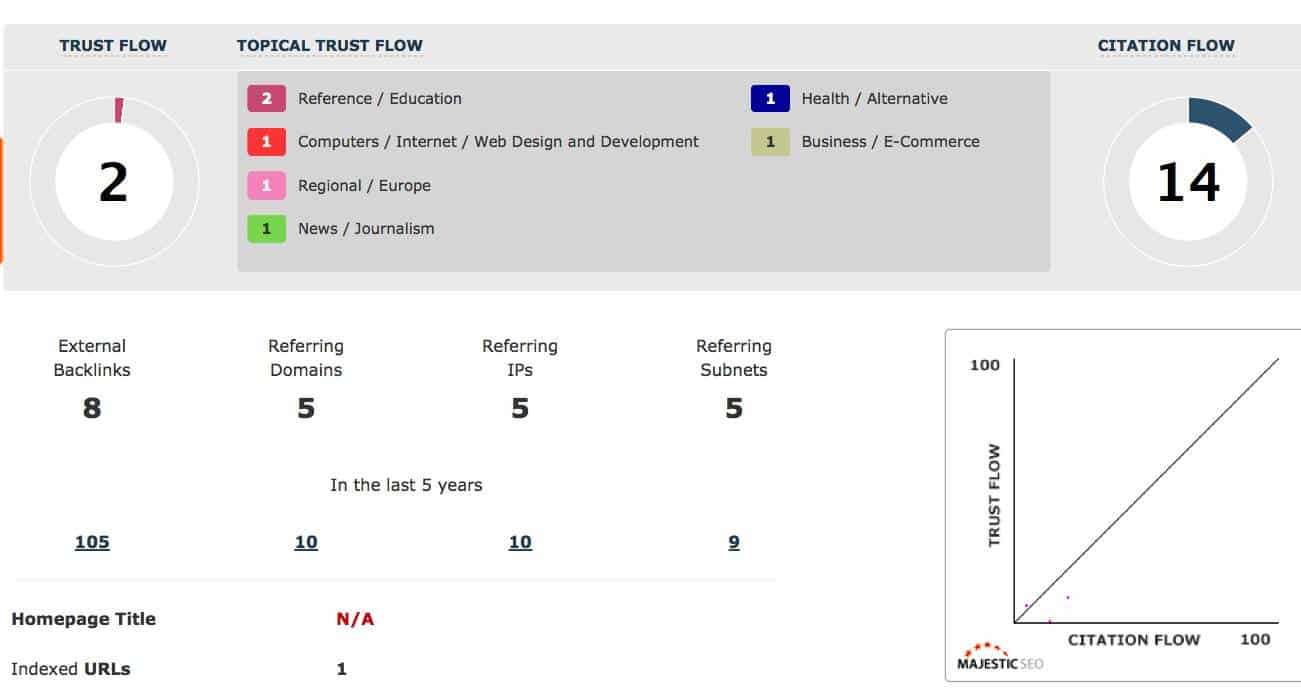Open the 105 external backlinks link
Viewport: 1301px width, 696px height.
92,542
